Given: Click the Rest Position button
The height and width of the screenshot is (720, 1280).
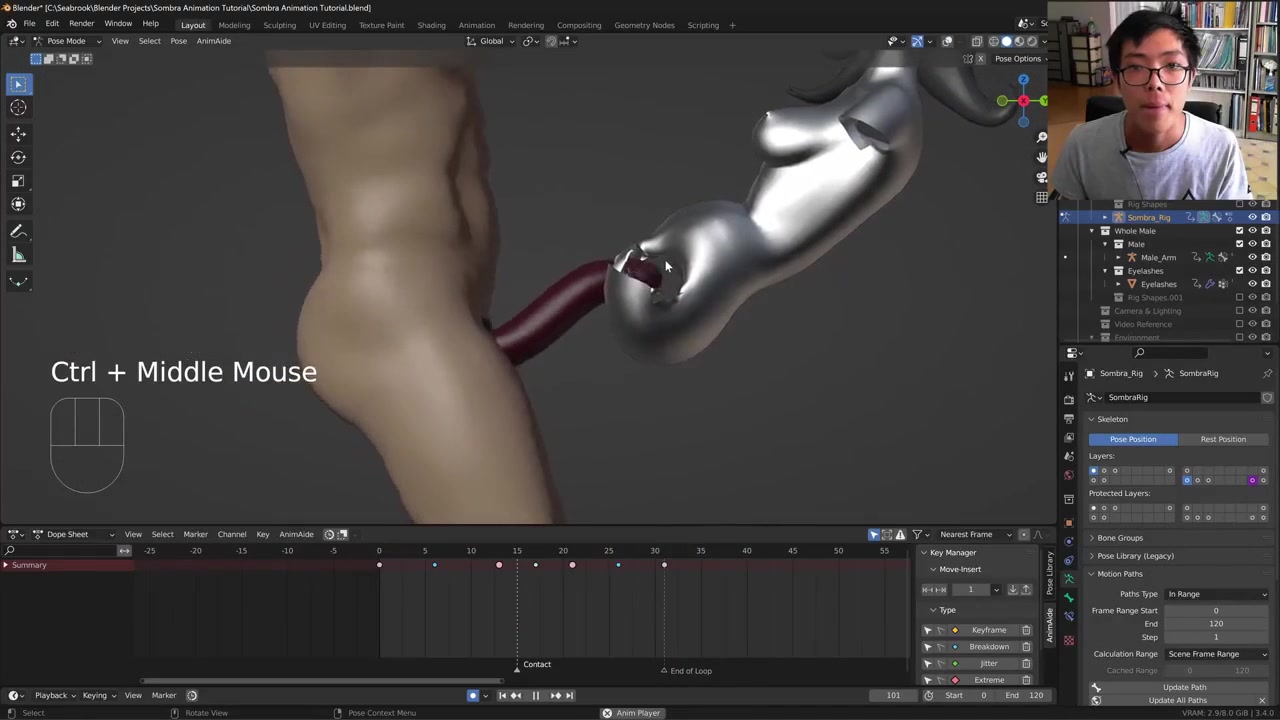Looking at the screenshot, I should pos(1222,439).
